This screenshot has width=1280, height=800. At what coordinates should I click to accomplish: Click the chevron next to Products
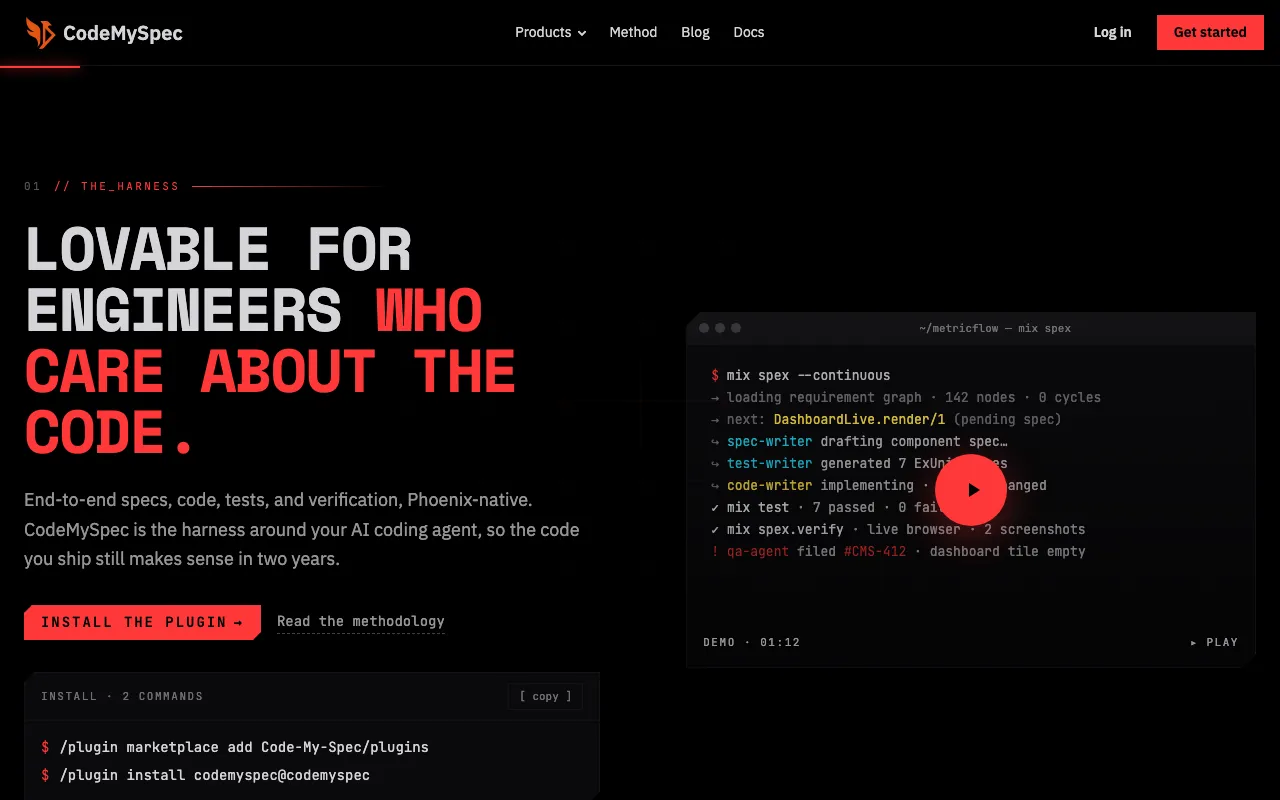(x=581, y=33)
